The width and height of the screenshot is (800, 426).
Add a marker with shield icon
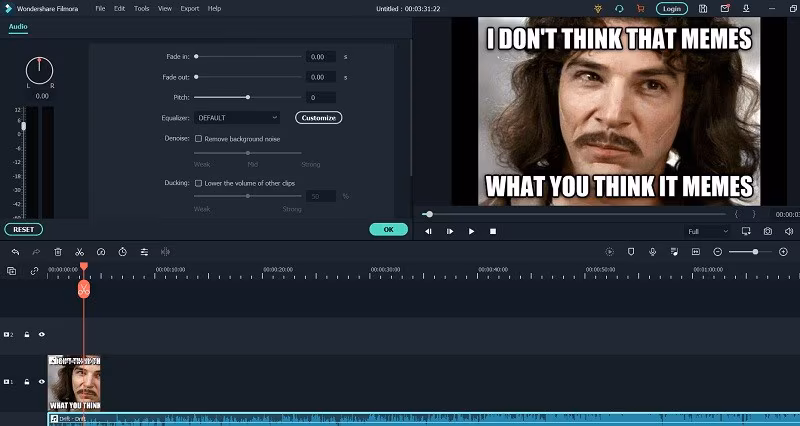tap(631, 252)
